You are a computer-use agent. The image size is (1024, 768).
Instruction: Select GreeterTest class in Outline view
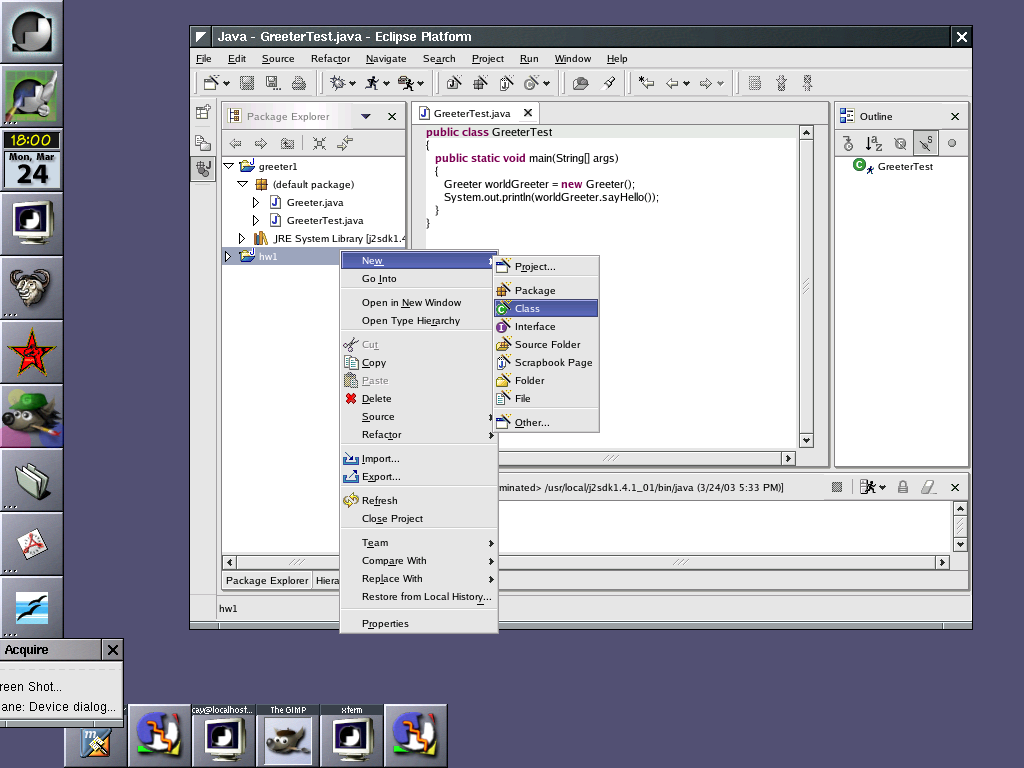[905, 167]
